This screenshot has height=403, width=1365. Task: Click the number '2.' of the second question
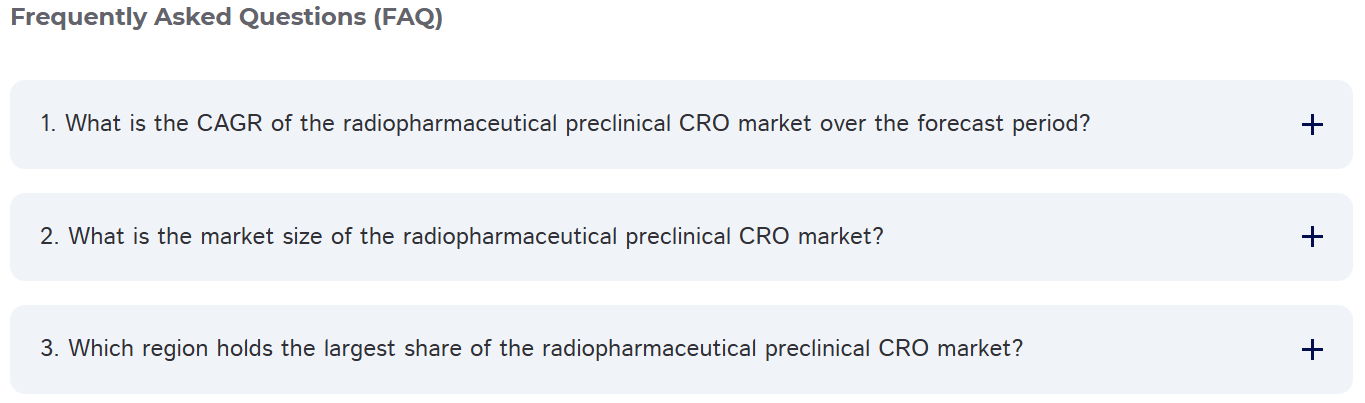pos(50,237)
